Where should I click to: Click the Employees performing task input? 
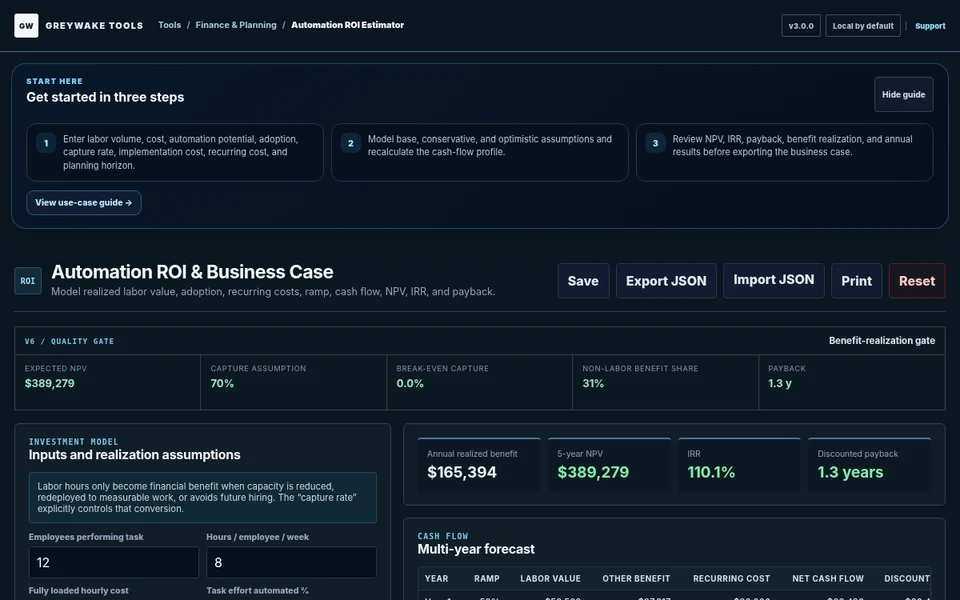coord(114,562)
